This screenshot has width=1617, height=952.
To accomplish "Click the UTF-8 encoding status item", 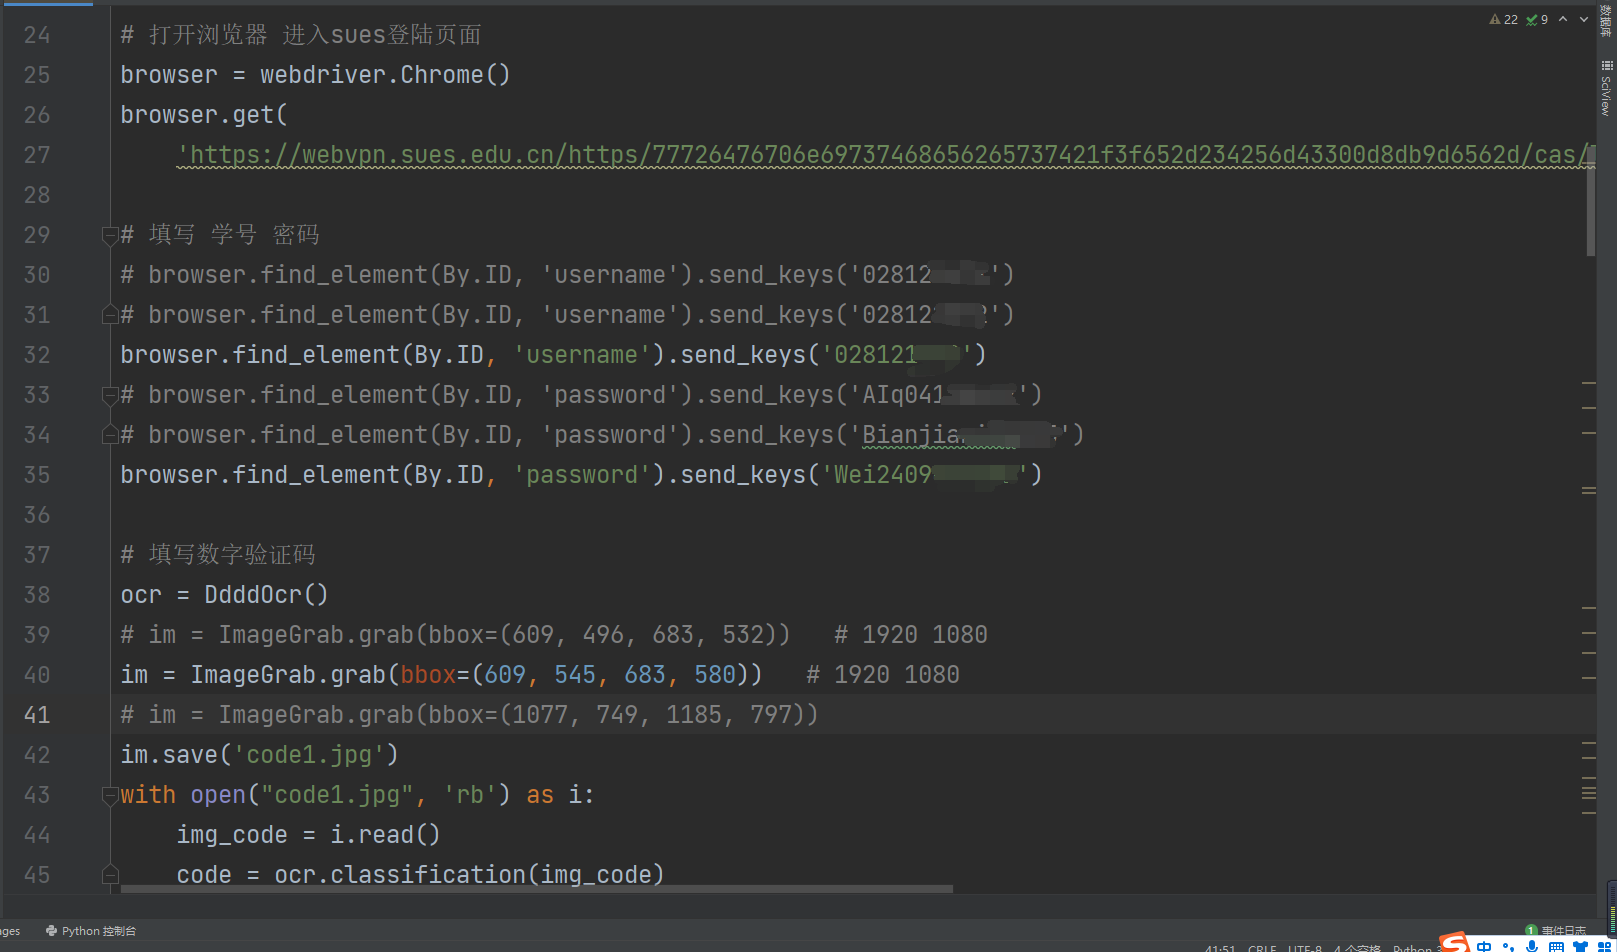I will click(1305, 948).
